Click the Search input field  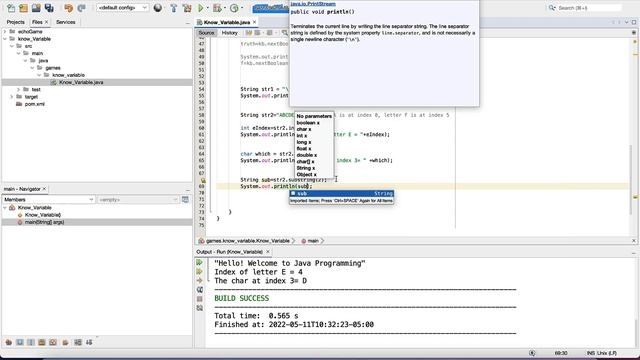coord(589,8)
